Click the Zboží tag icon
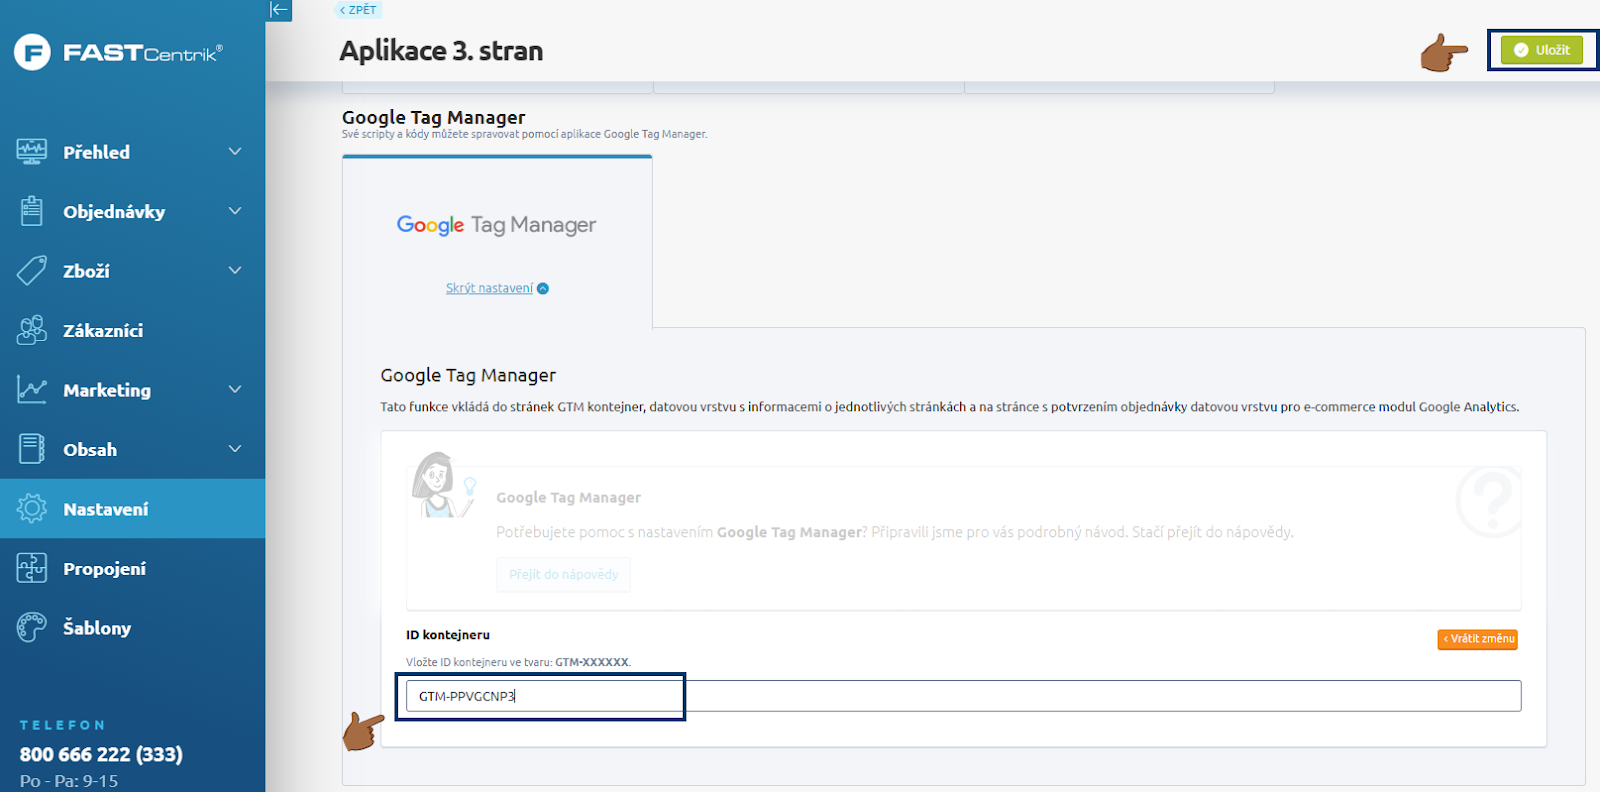 (x=32, y=271)
